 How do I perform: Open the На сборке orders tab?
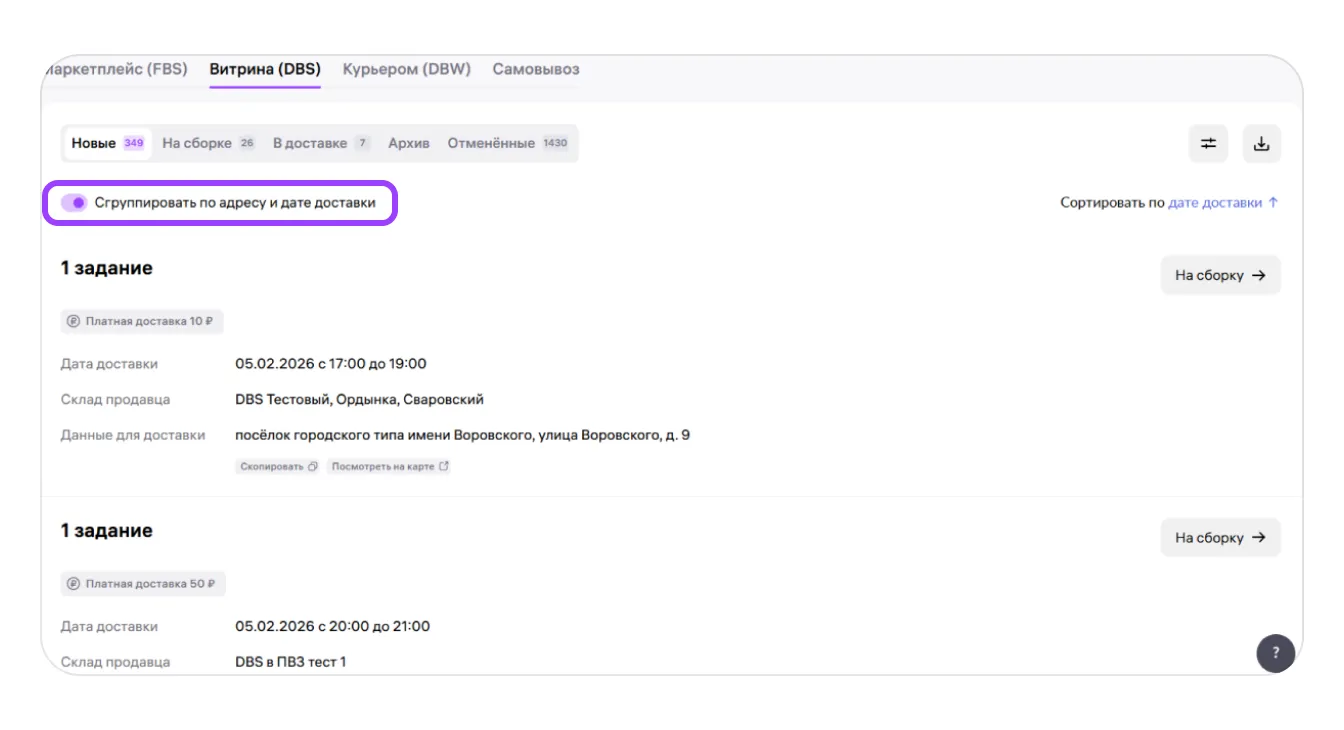(x=208, y=143)
